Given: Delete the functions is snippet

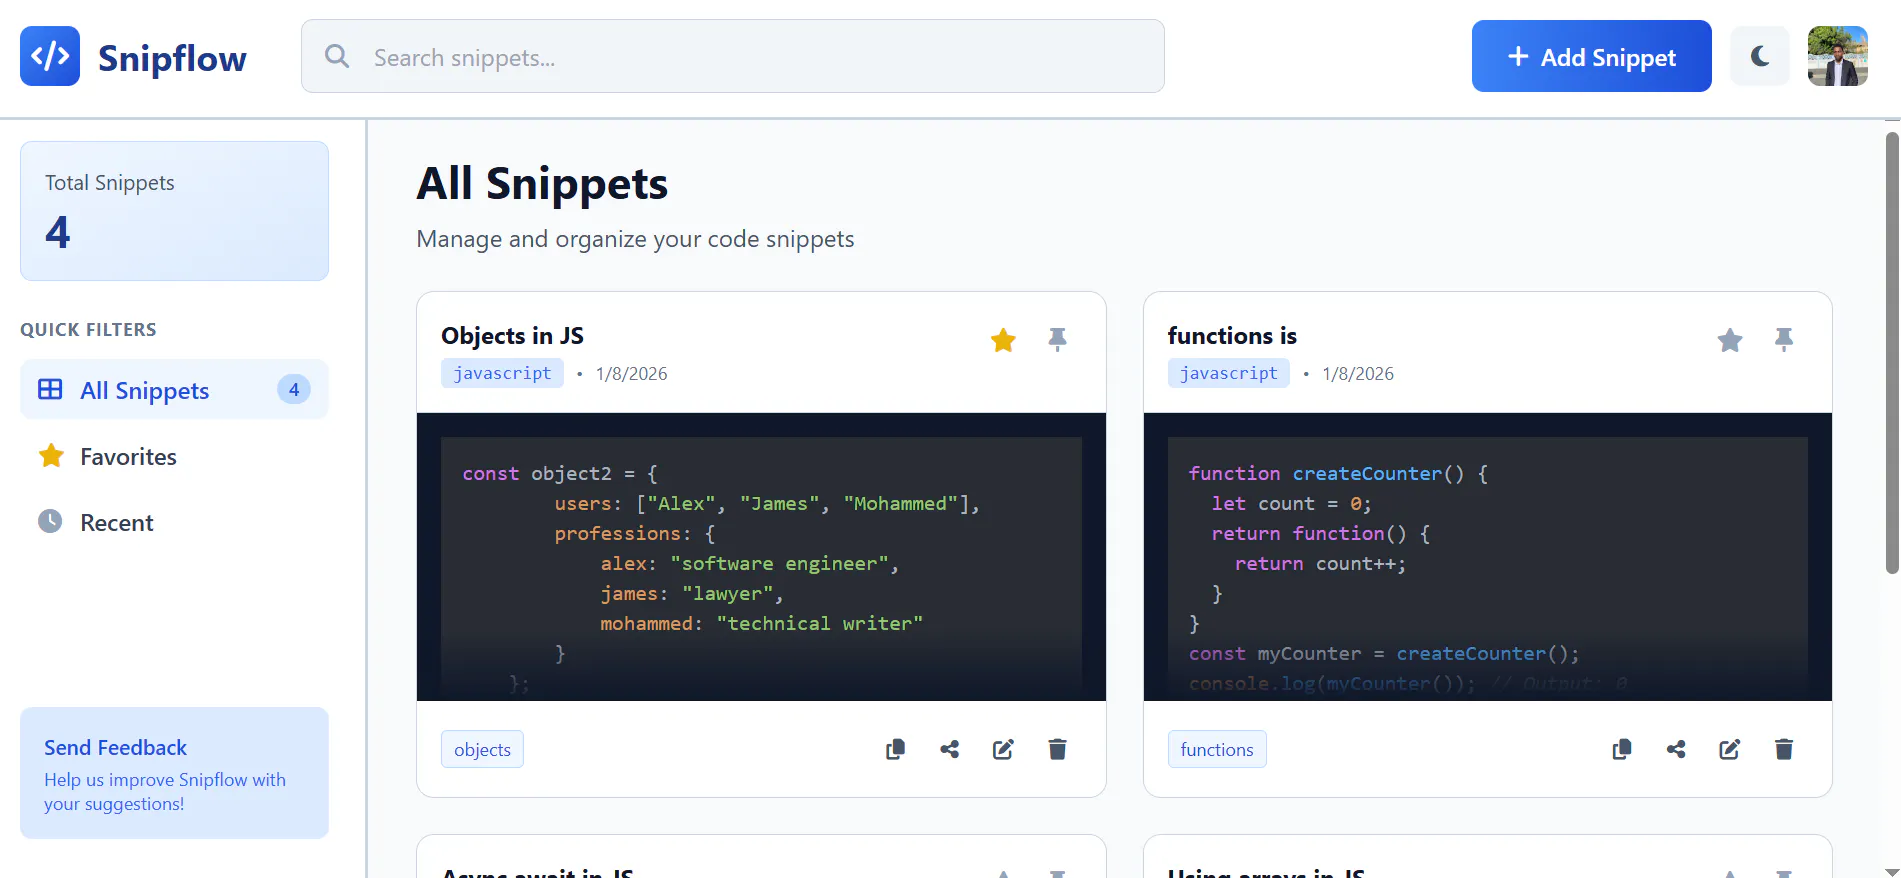Looking at the screenshot, I should tap(1784, 749).
